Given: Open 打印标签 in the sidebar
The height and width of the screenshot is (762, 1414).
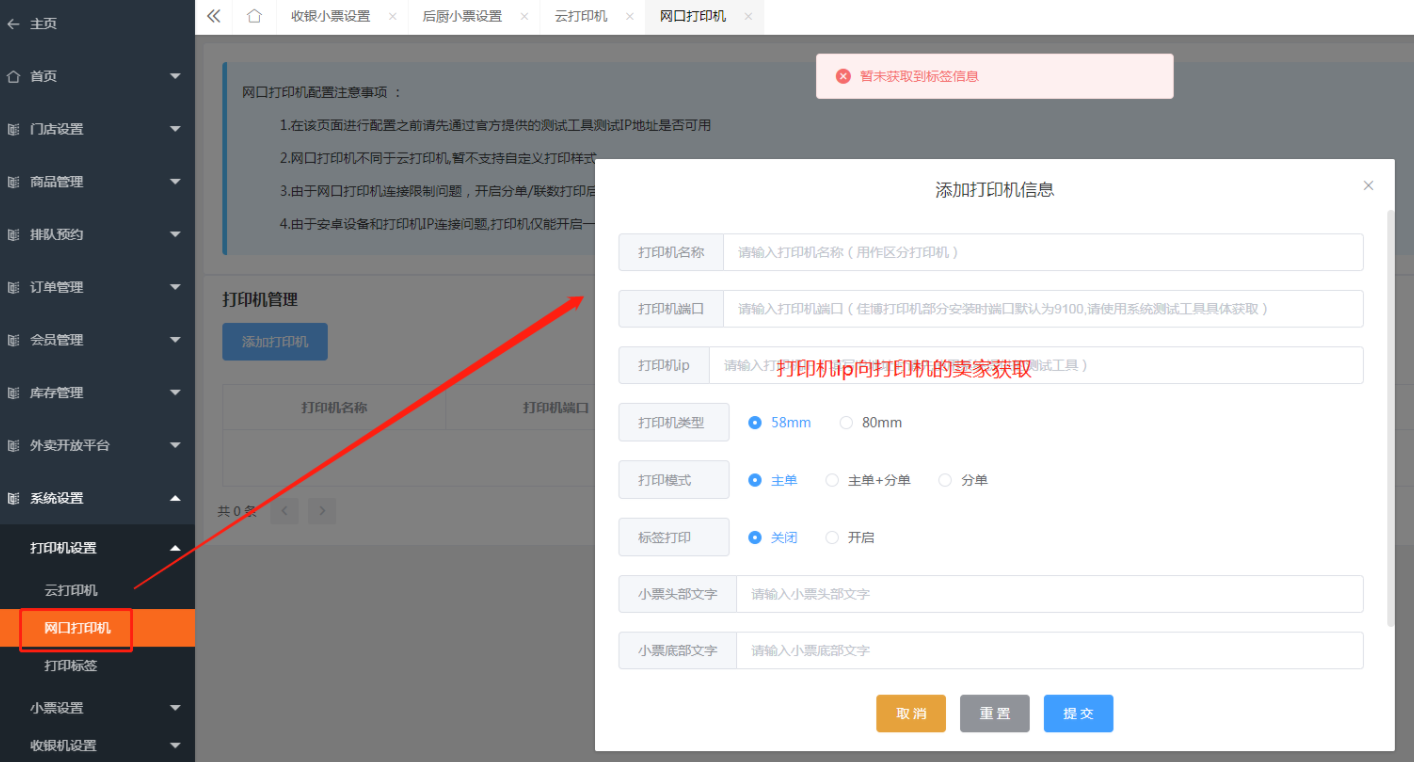Looking at the screenshot, I should point(71,666).
